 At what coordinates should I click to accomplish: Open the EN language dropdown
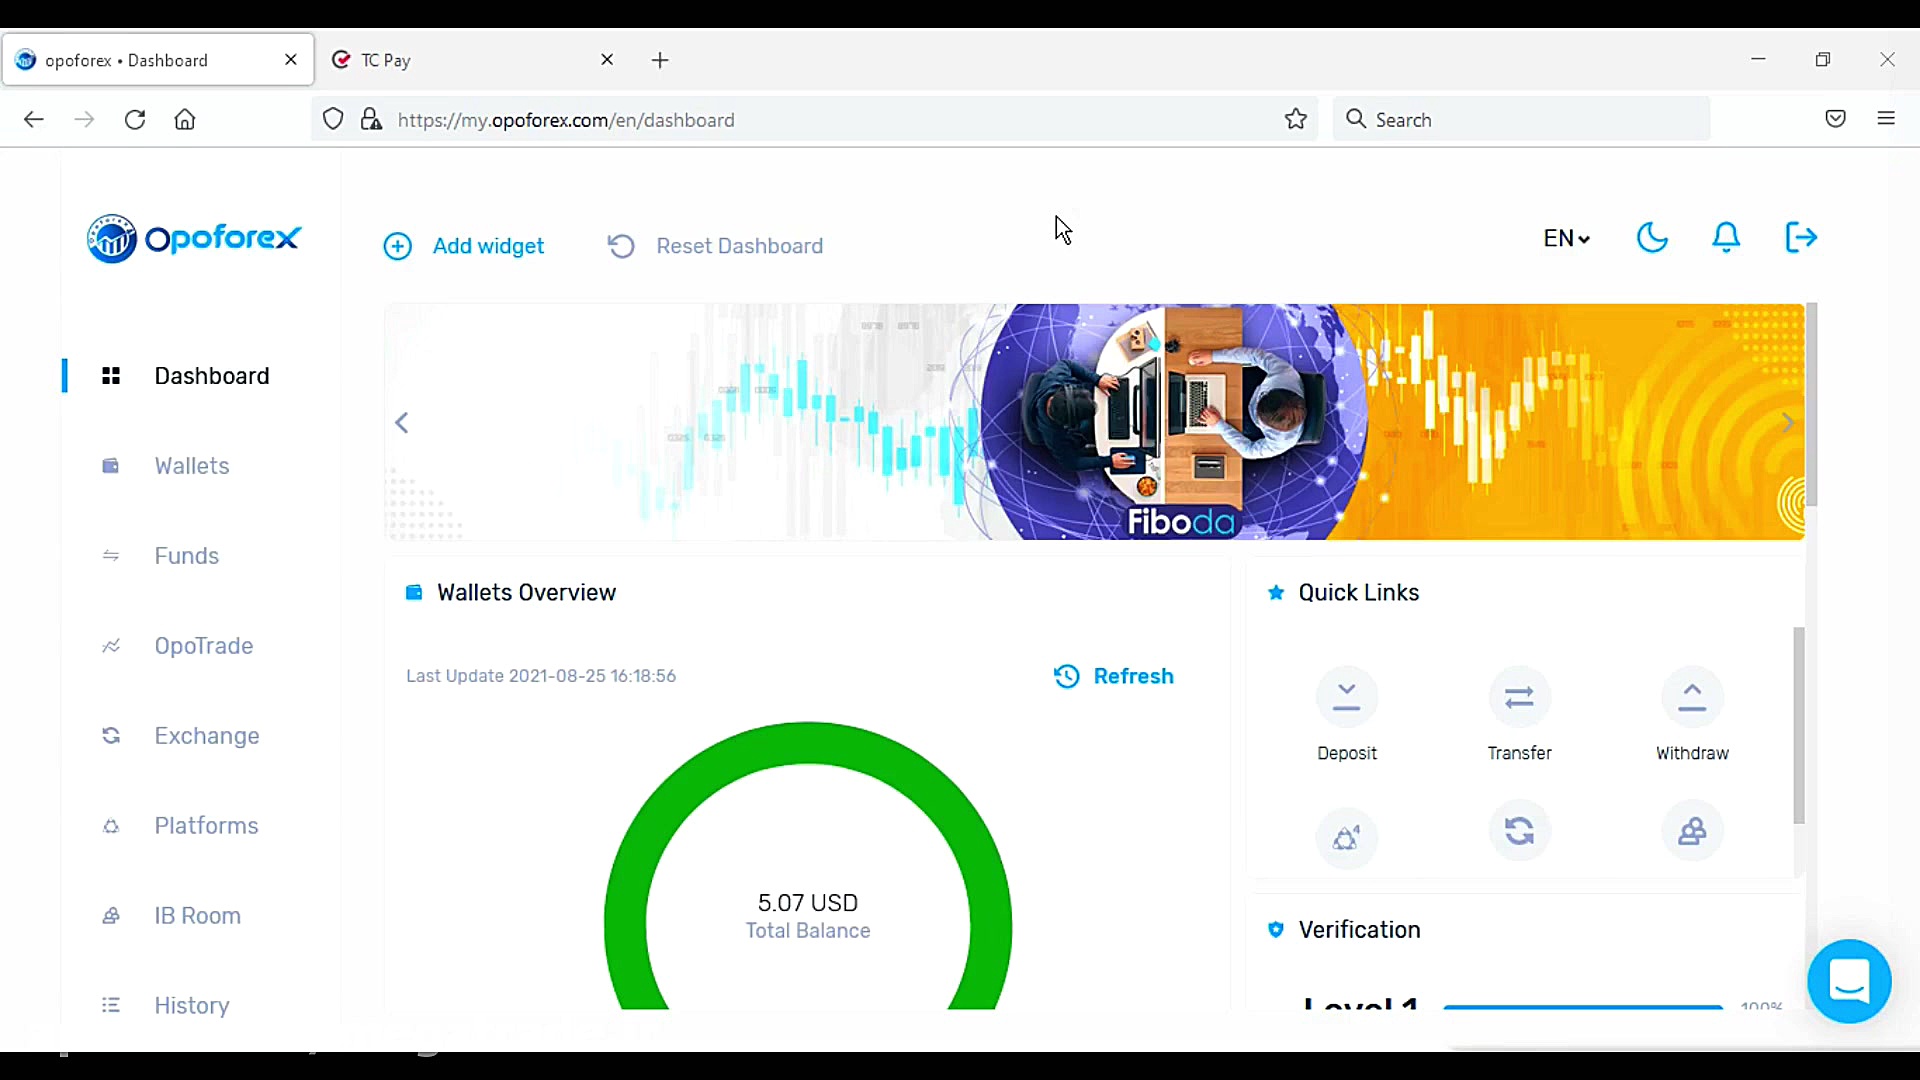click(x=1566, y=238)
